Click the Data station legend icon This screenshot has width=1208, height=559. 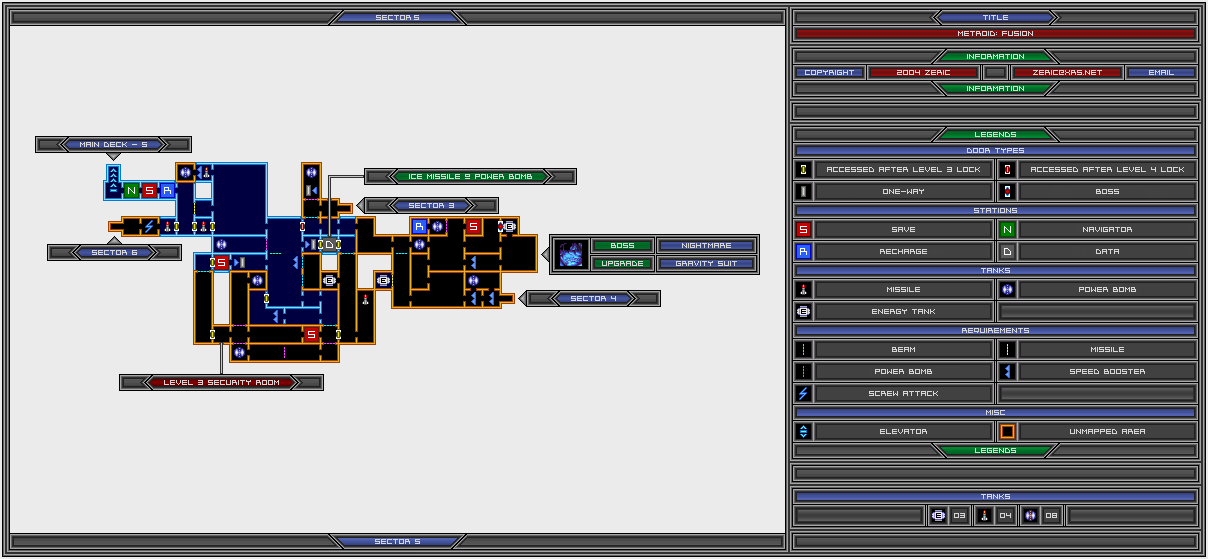pyautogui.click(x=1008, y=252)
